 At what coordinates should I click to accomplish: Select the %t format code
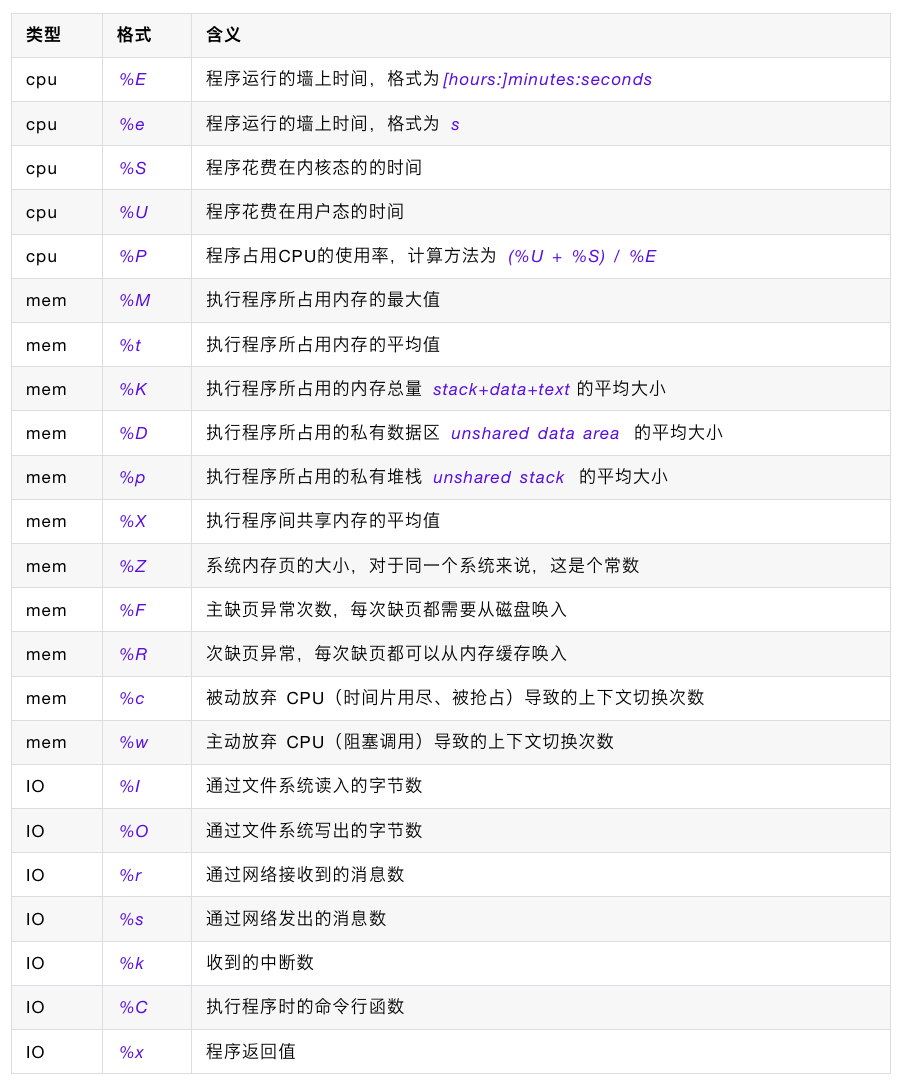pos(130,345)
